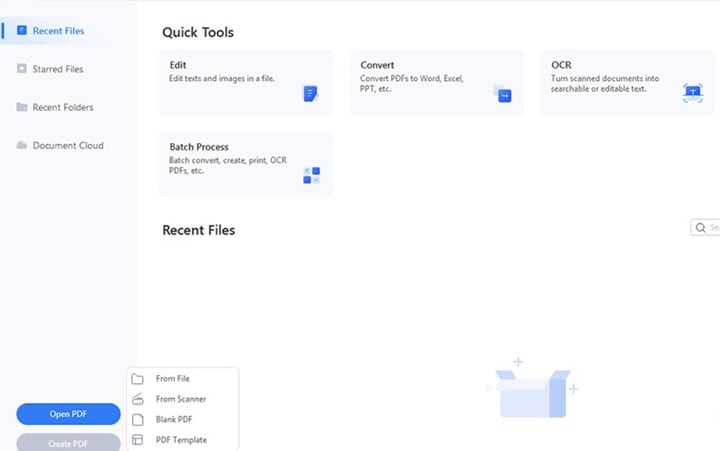Click the Recent Folders folder icon

[x=22, y=107]
